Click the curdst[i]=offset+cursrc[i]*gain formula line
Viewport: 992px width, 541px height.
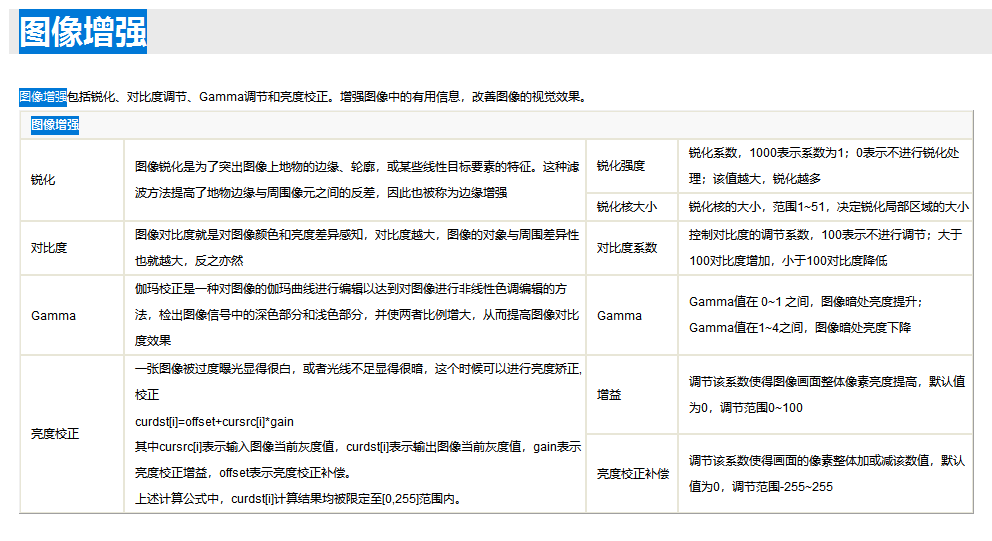tap(214, 421)
